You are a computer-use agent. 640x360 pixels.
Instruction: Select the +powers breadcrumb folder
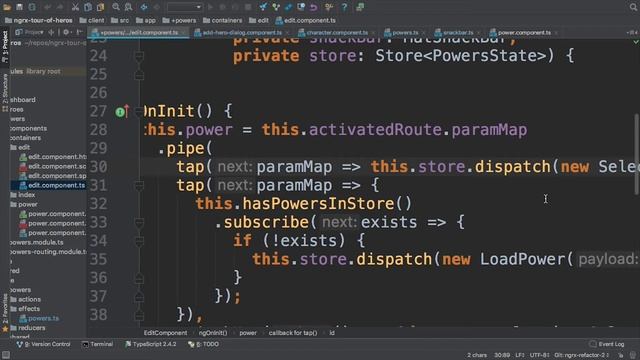point(179,20)
